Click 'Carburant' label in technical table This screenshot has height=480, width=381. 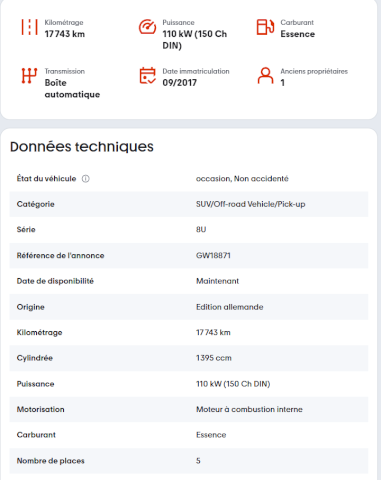pyautogui.click(x=36, y=435)
